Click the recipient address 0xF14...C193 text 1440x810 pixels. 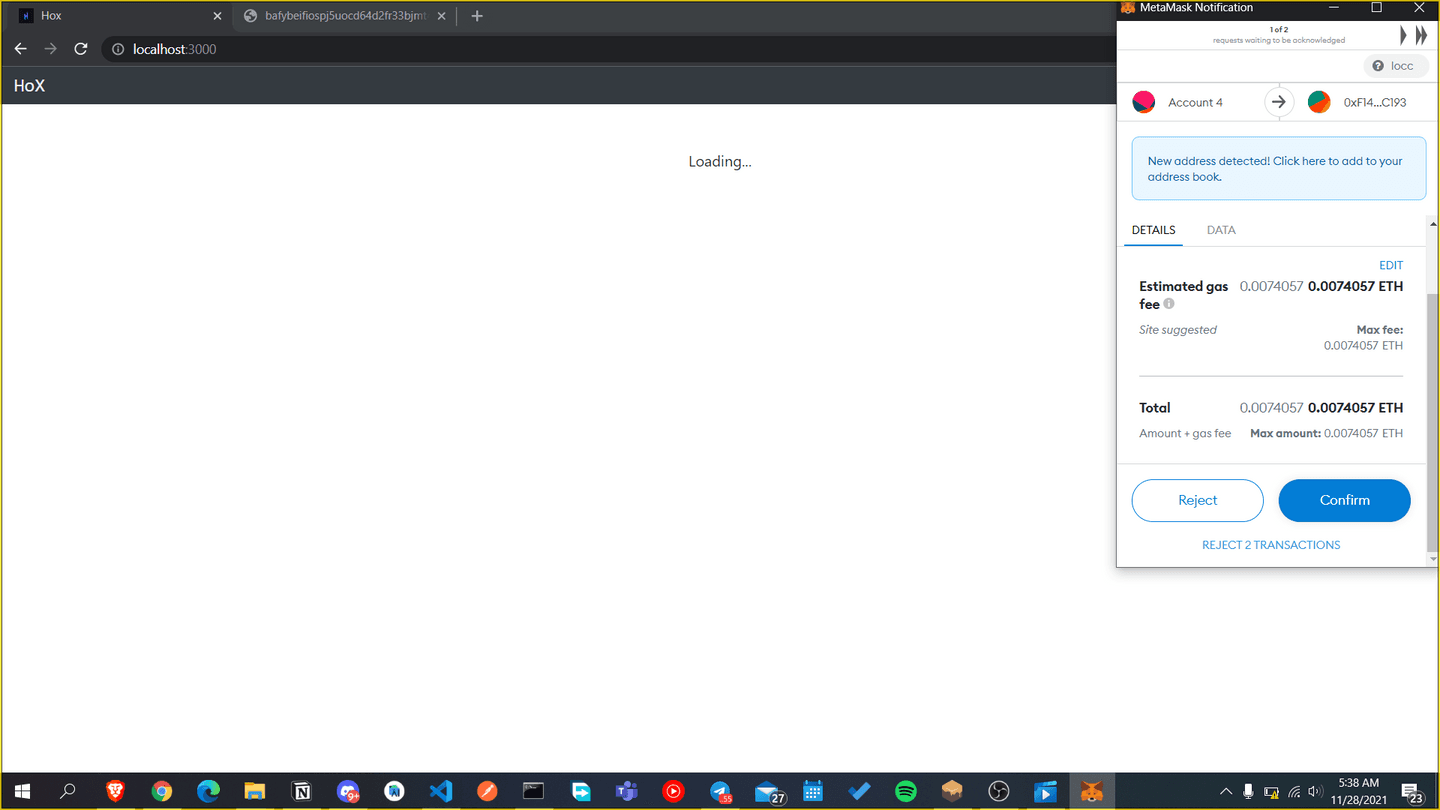tap(1375, 102)
